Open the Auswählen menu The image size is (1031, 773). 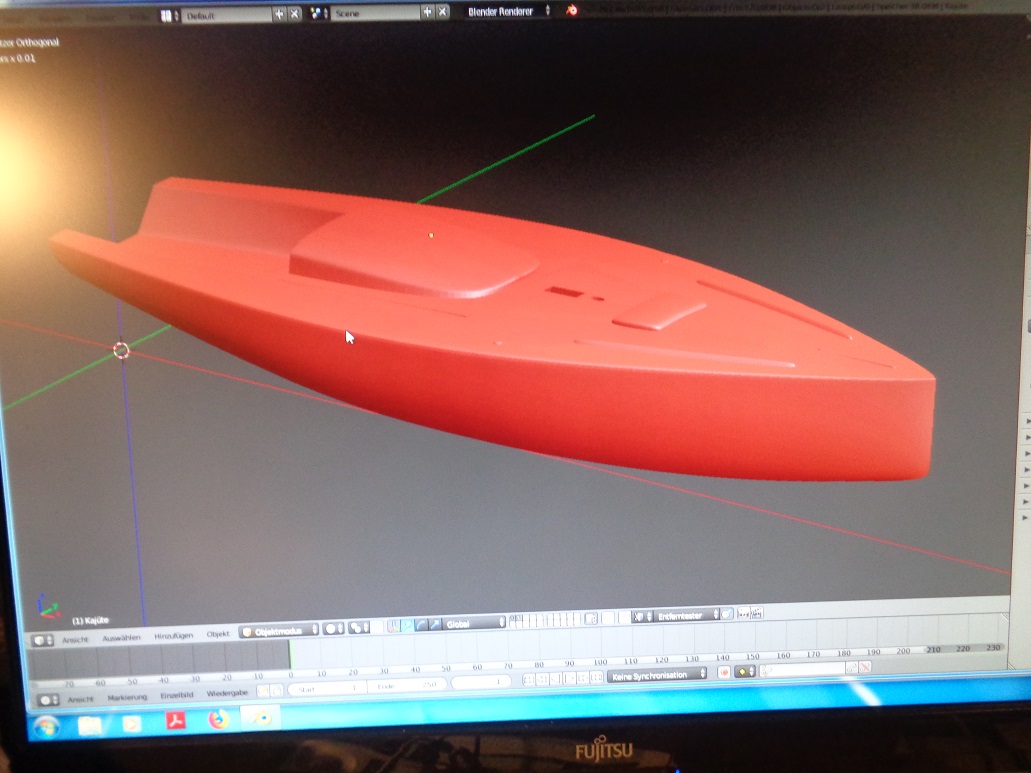click(122, 638)
